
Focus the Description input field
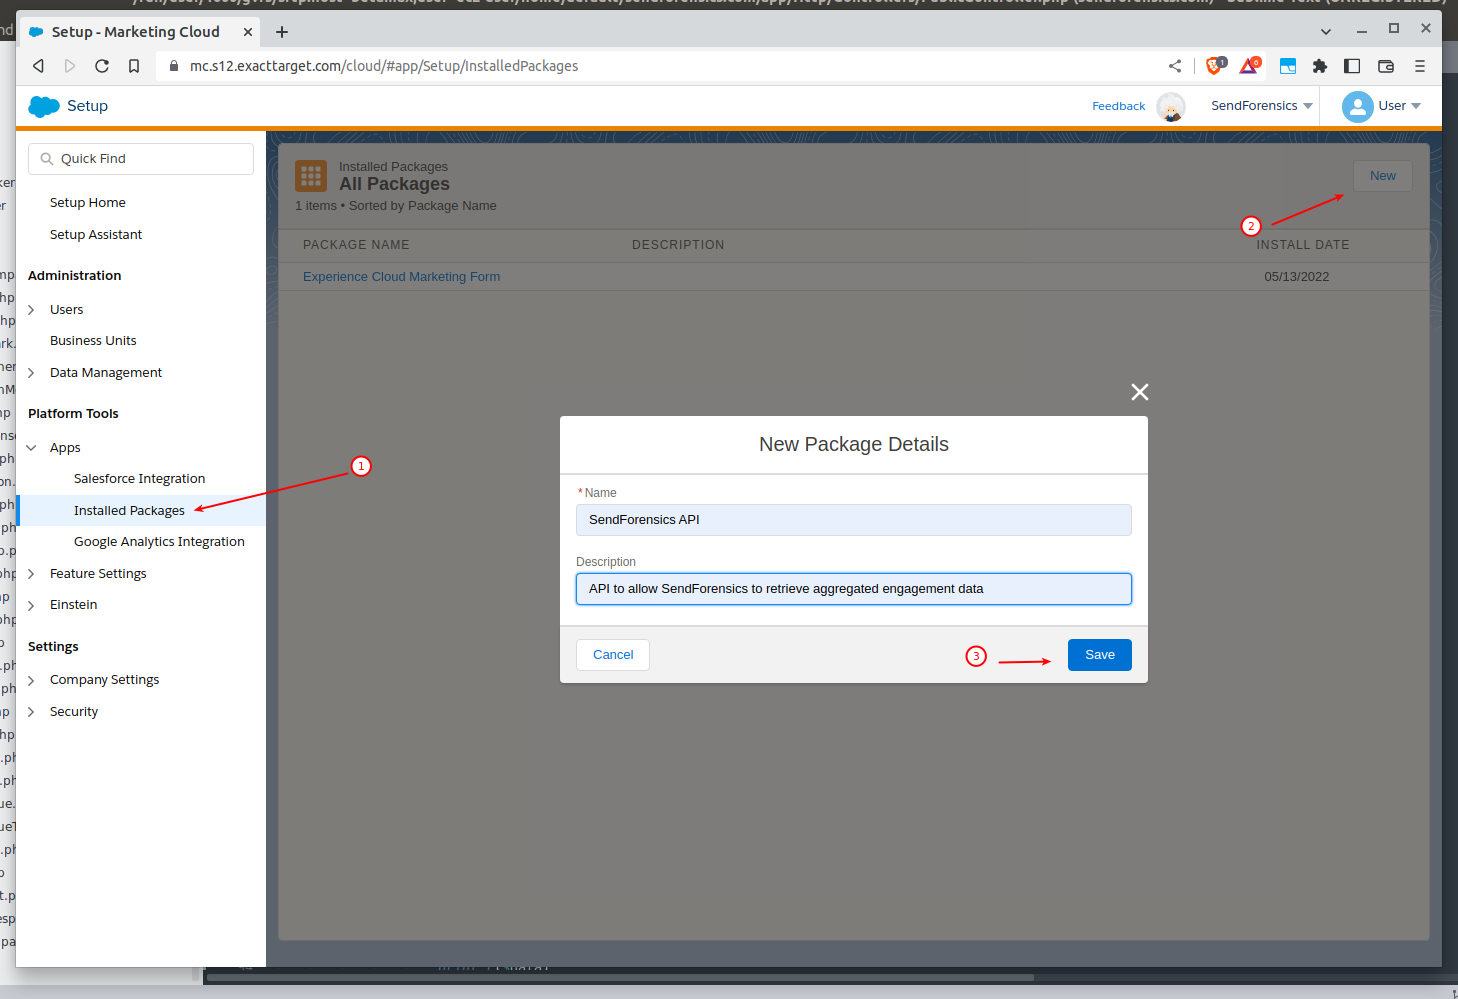(x=854, y=589)
